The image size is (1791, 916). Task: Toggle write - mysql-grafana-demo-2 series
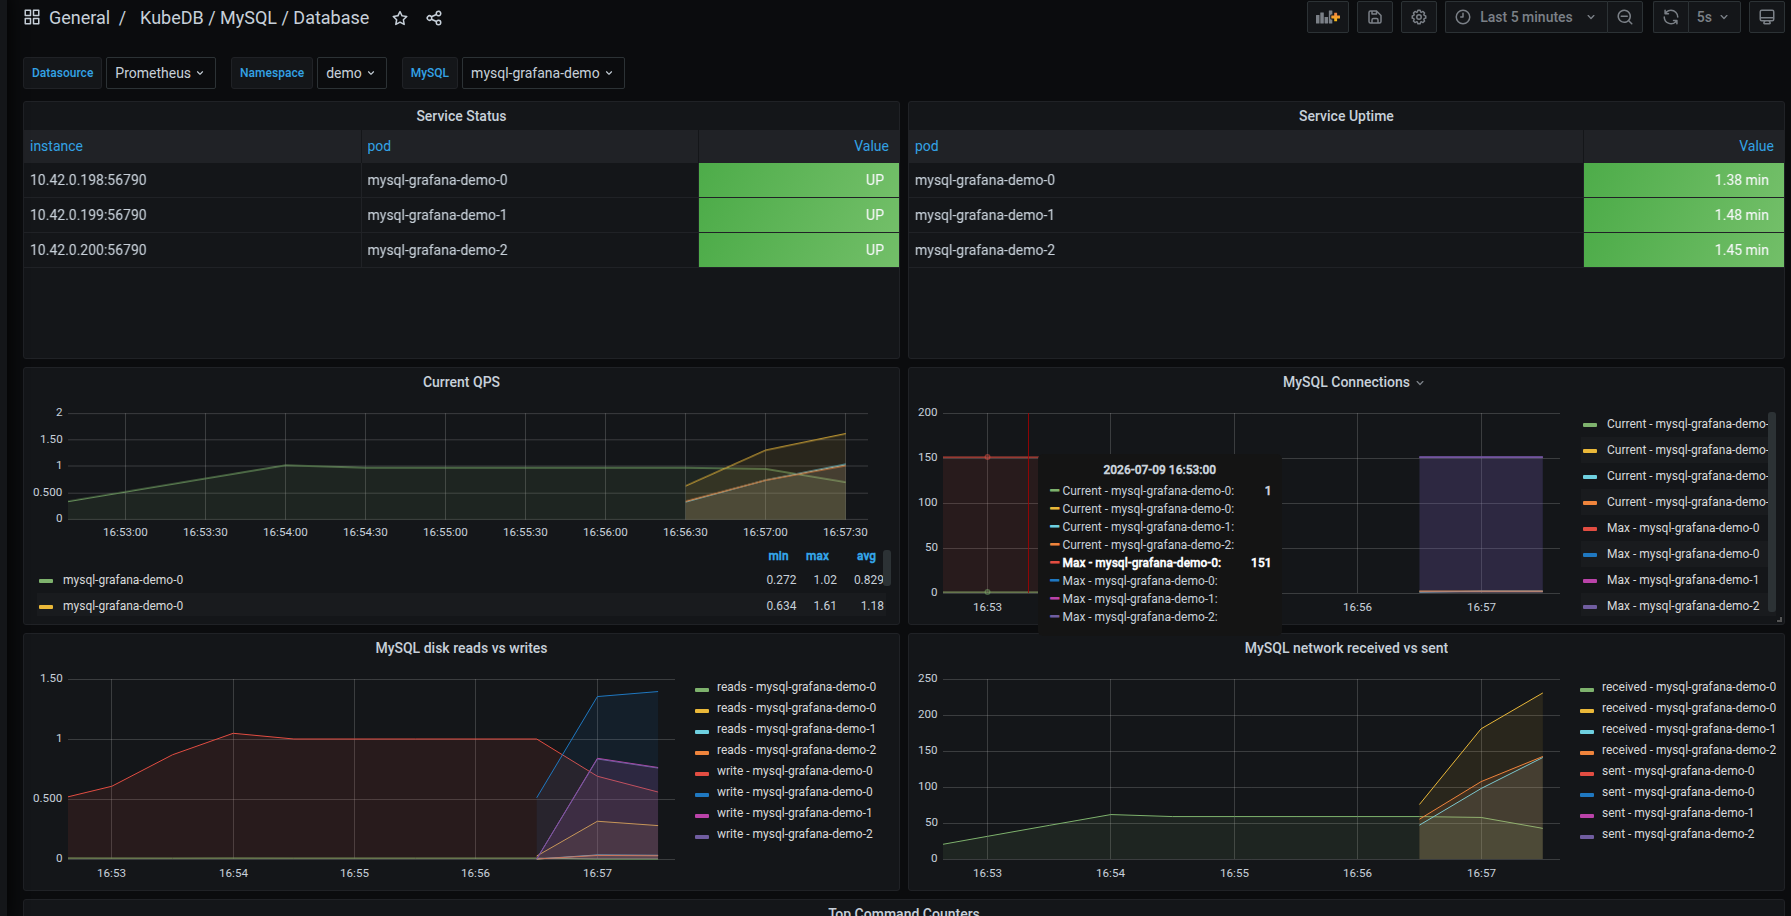(x=794, y=834)
